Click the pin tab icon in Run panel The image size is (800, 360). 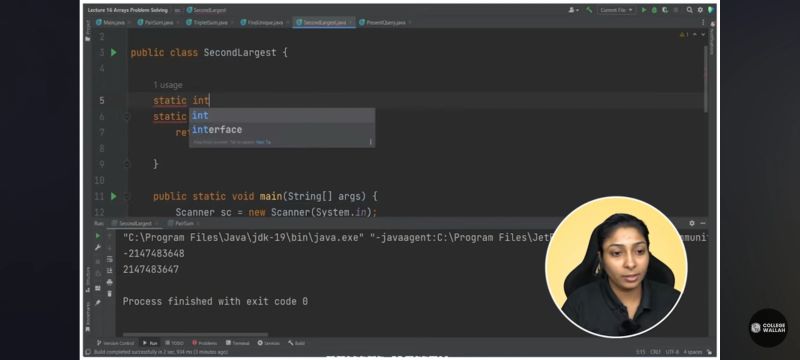tap(98, 303)
